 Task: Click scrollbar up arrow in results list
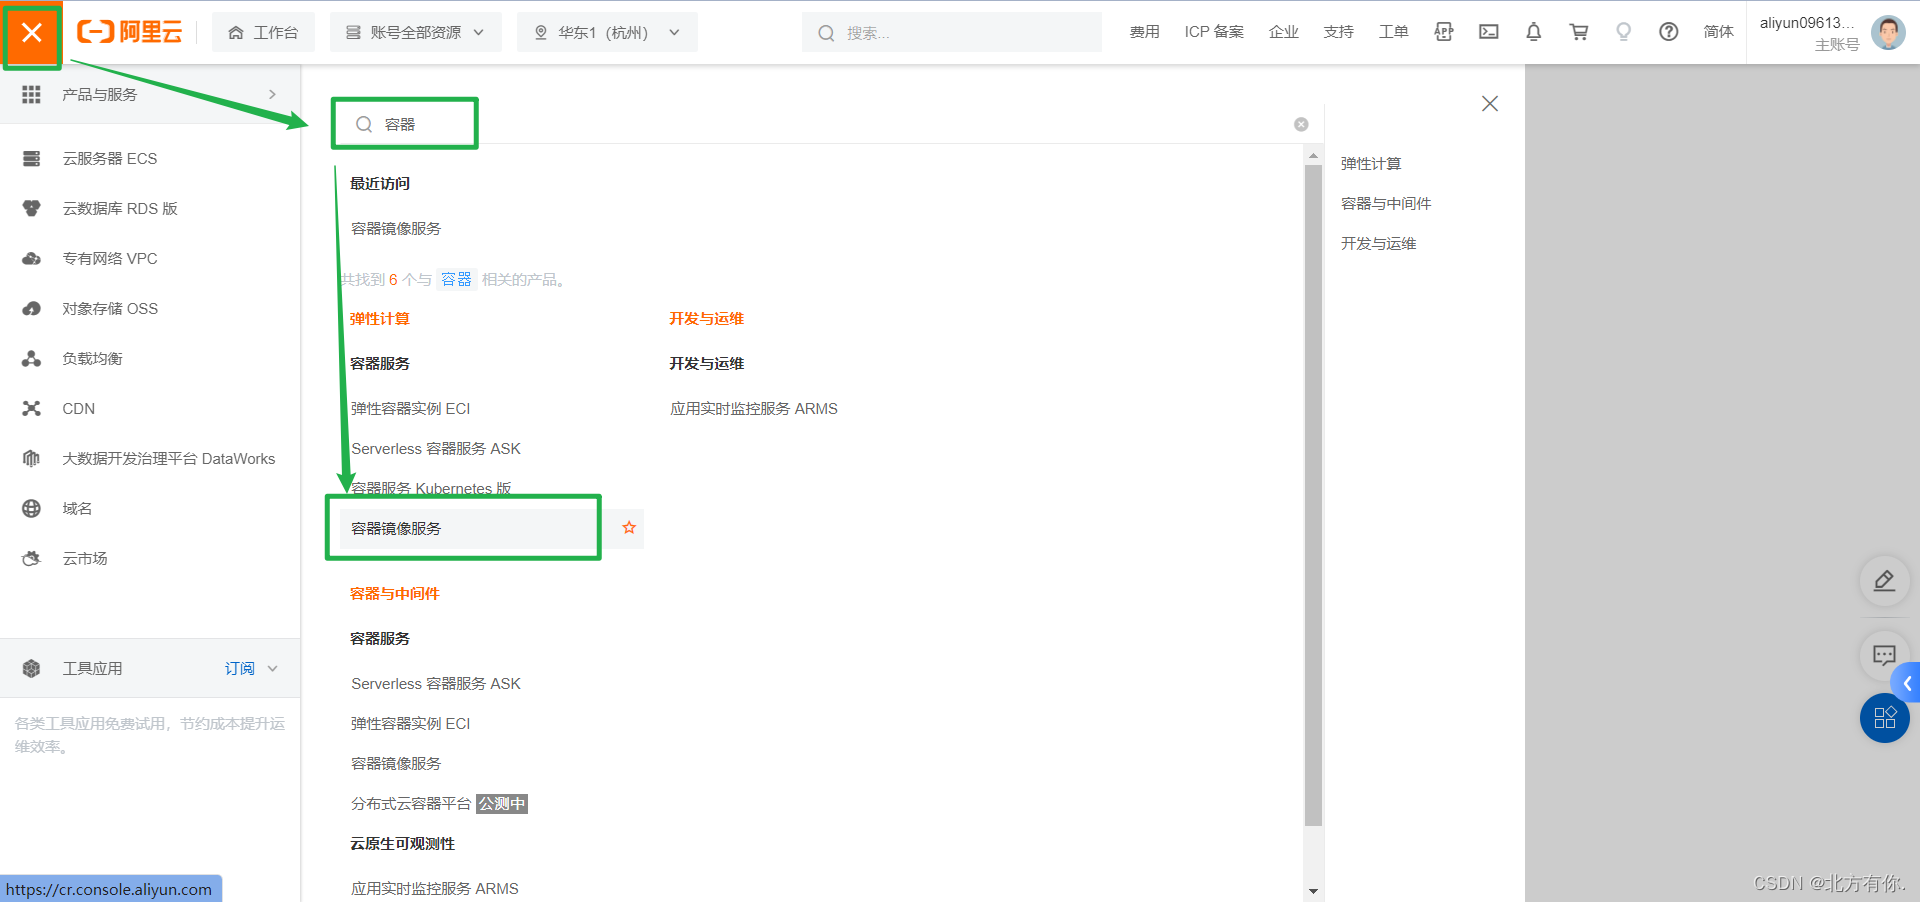tap(1313, 156)
